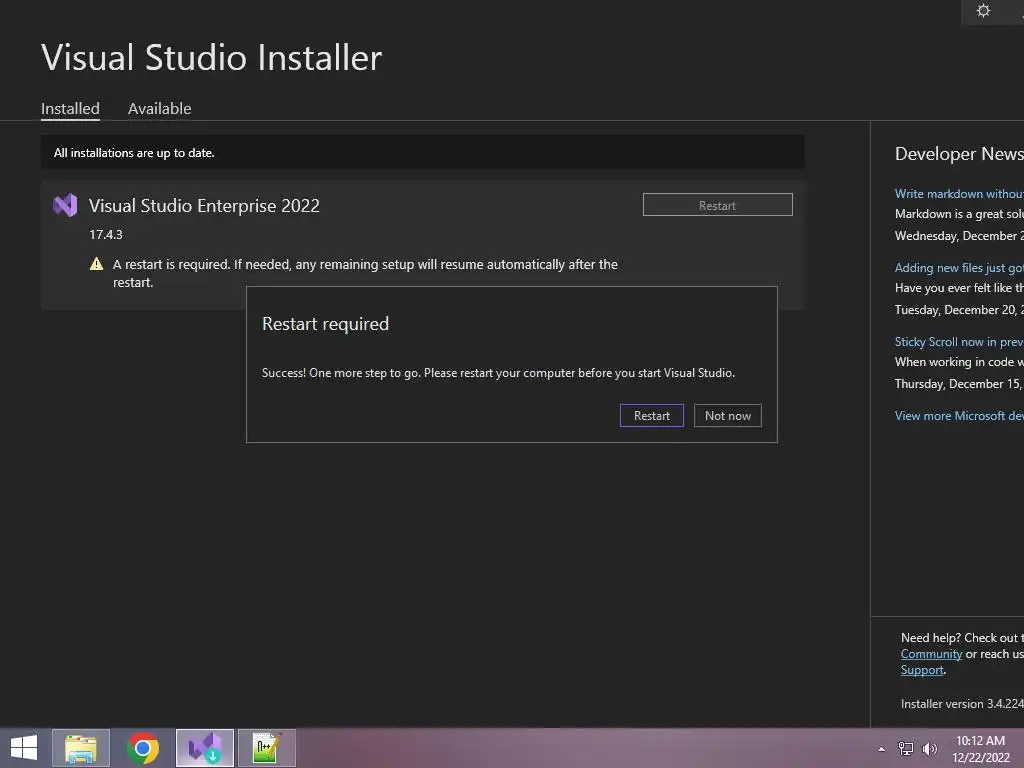Open the taskbar clock showing 10:12 AM
Image resolution: width=1024 pixels, height=768 pixels.
980,748
